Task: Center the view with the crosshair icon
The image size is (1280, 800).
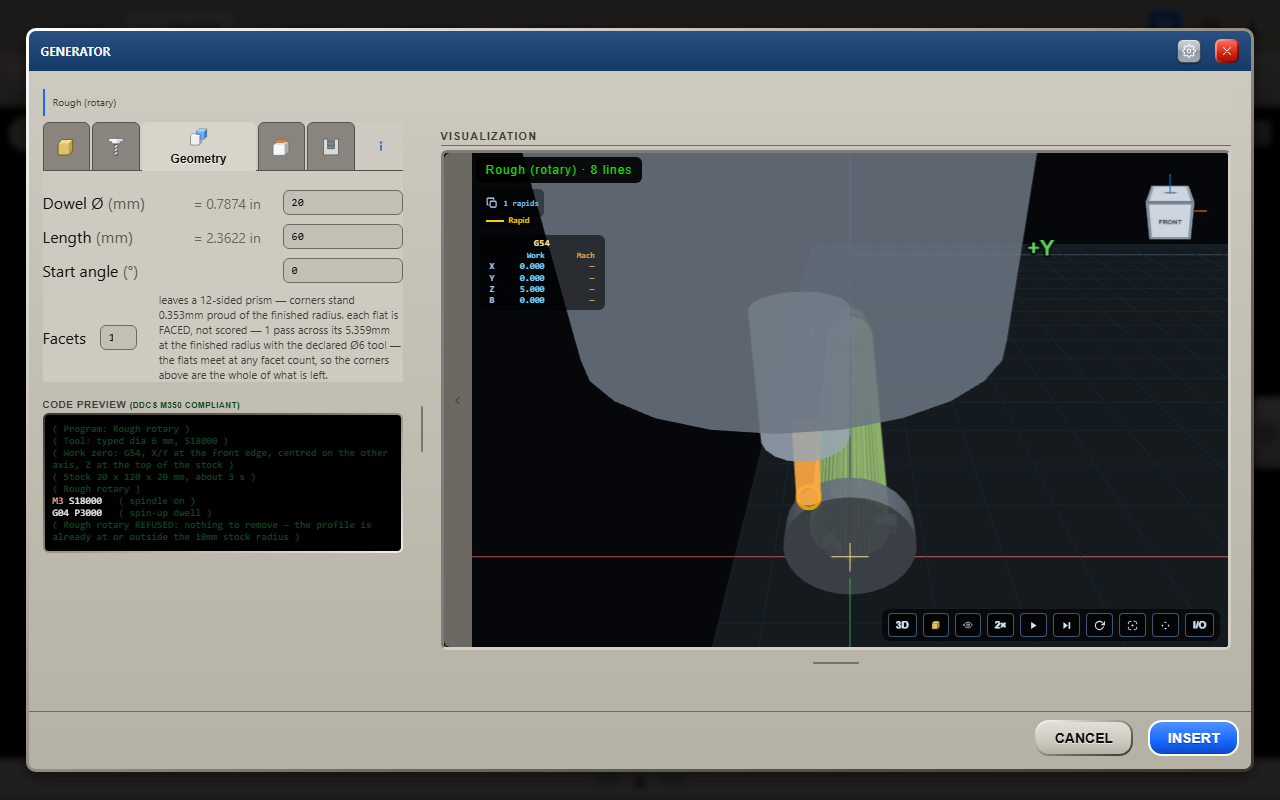Action: coord(1166,625)
